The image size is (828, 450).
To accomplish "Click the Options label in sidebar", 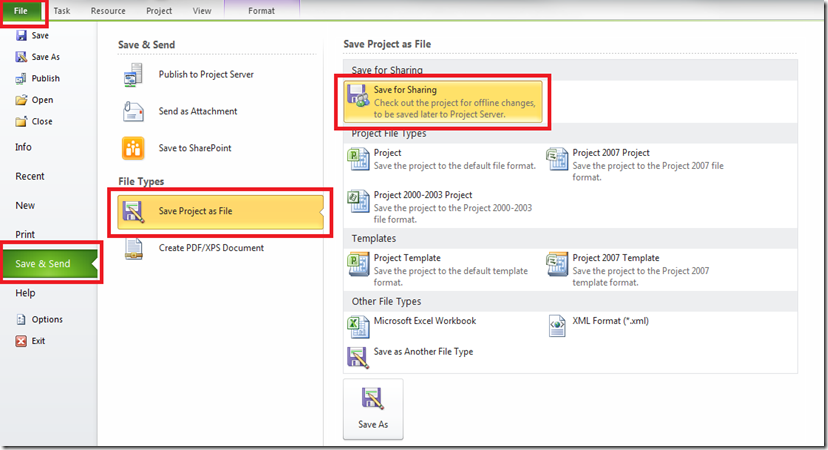I will (x=47, y=320).
